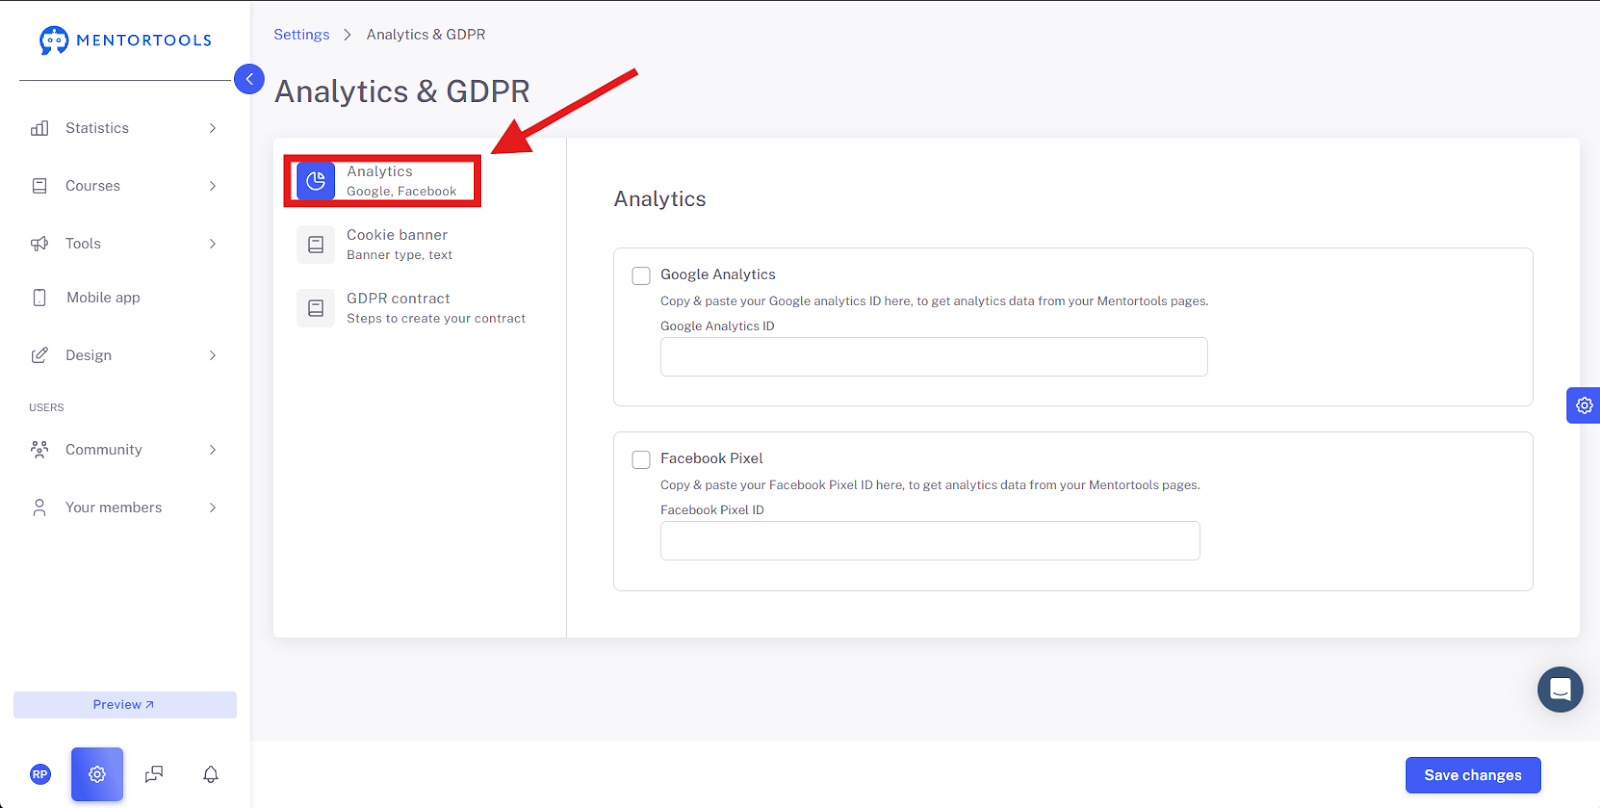
Task: Click the Facebook Pixel ID input field
Action: tap(930, 541)
